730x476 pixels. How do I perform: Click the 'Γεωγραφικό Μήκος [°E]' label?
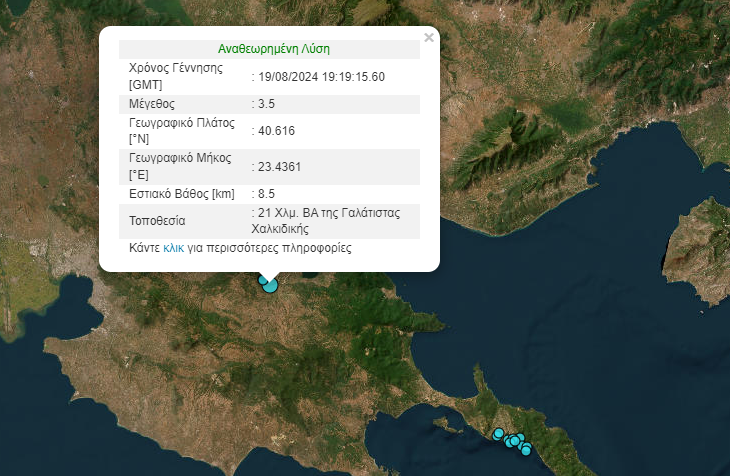pyautogui.click(x=180, y=166)
